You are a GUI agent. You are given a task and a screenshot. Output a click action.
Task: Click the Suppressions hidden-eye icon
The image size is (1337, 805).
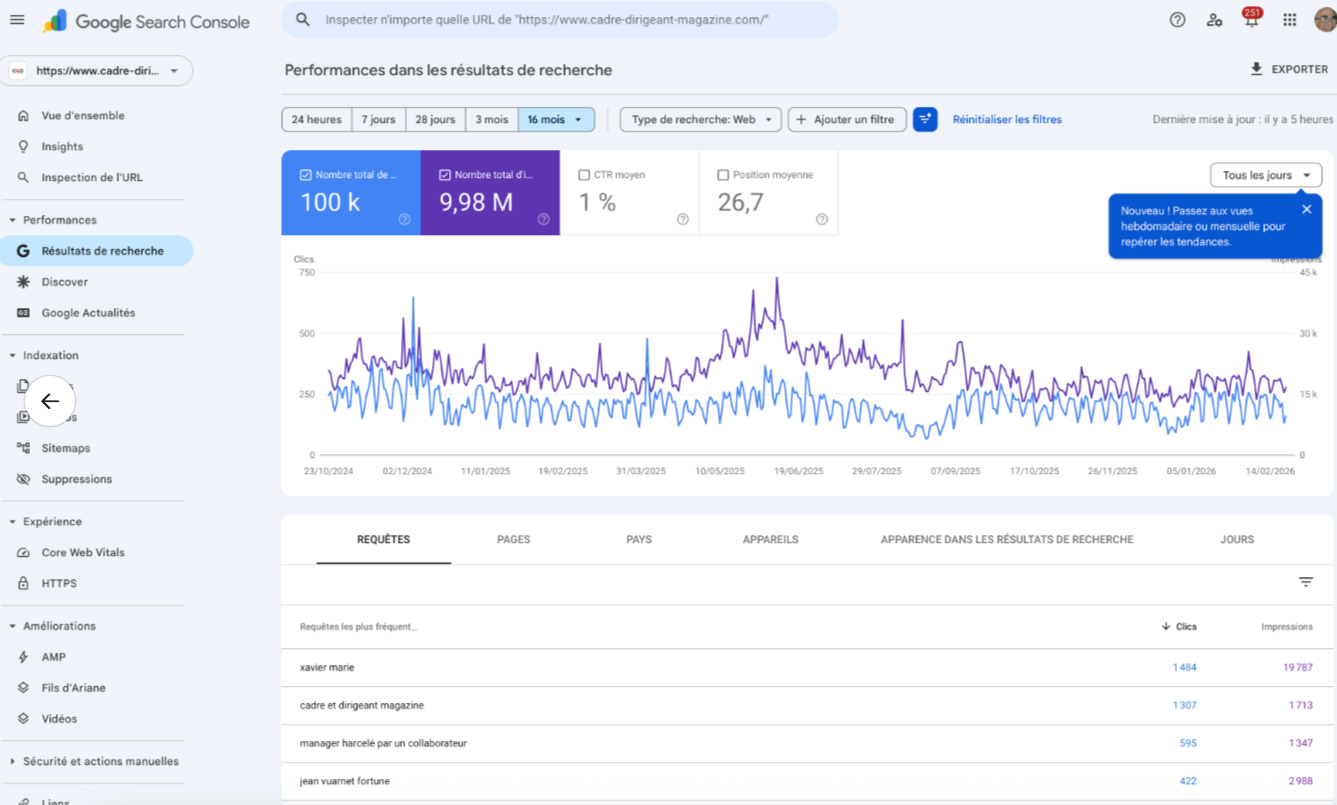(23, 479)
